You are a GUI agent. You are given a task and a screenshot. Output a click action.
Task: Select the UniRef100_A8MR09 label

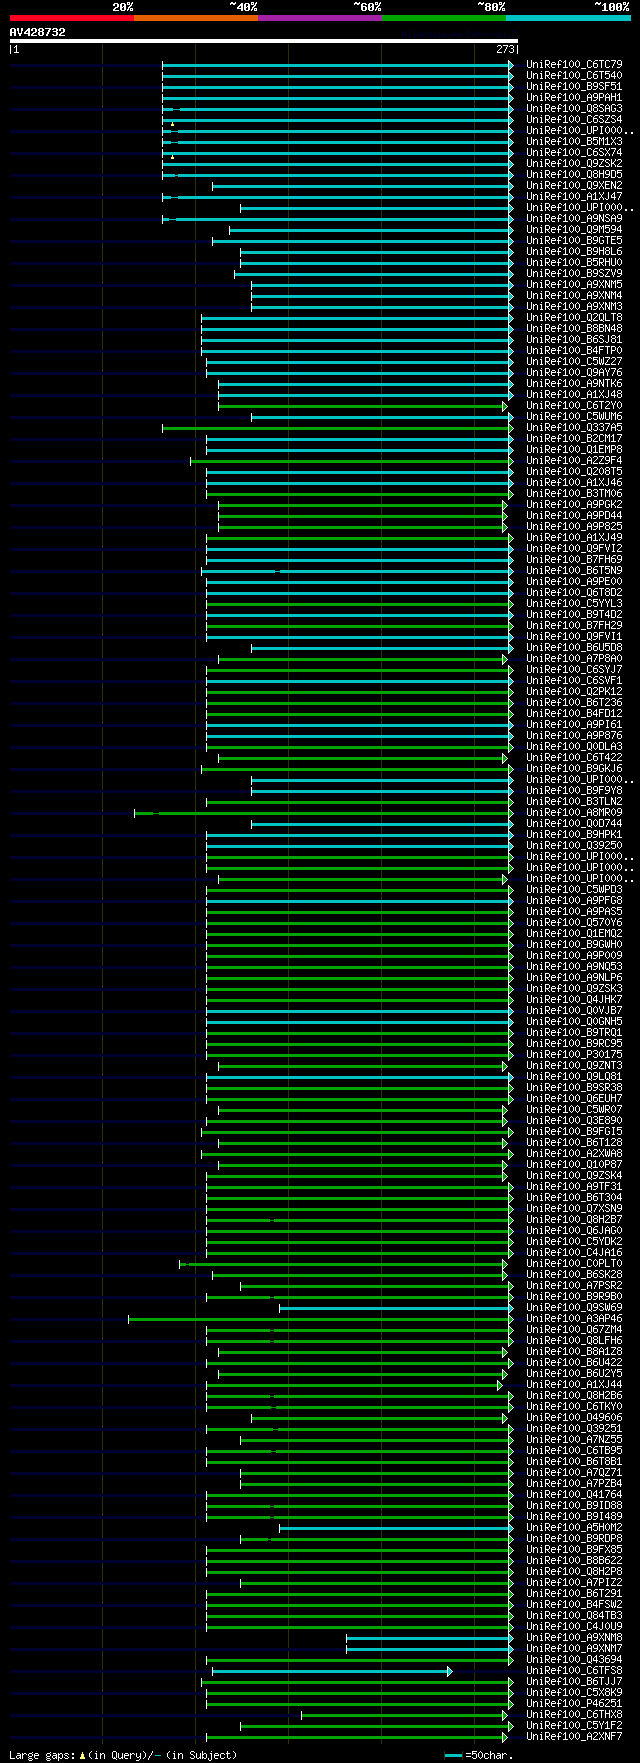pyautogui.click(x=574, y=813)
